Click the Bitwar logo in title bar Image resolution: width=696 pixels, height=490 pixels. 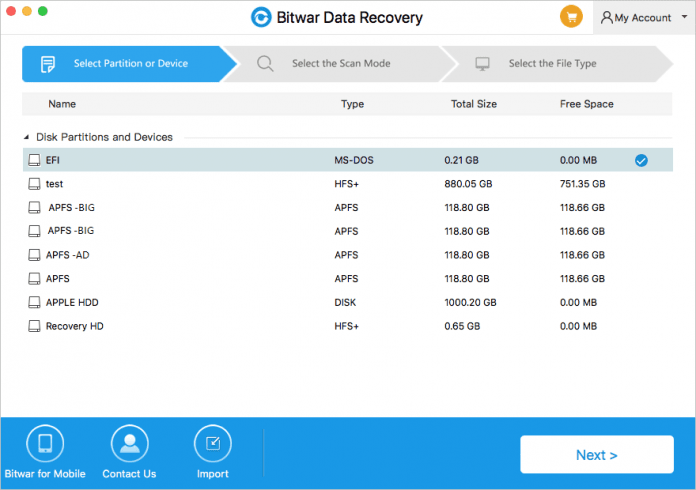point(260,17)
